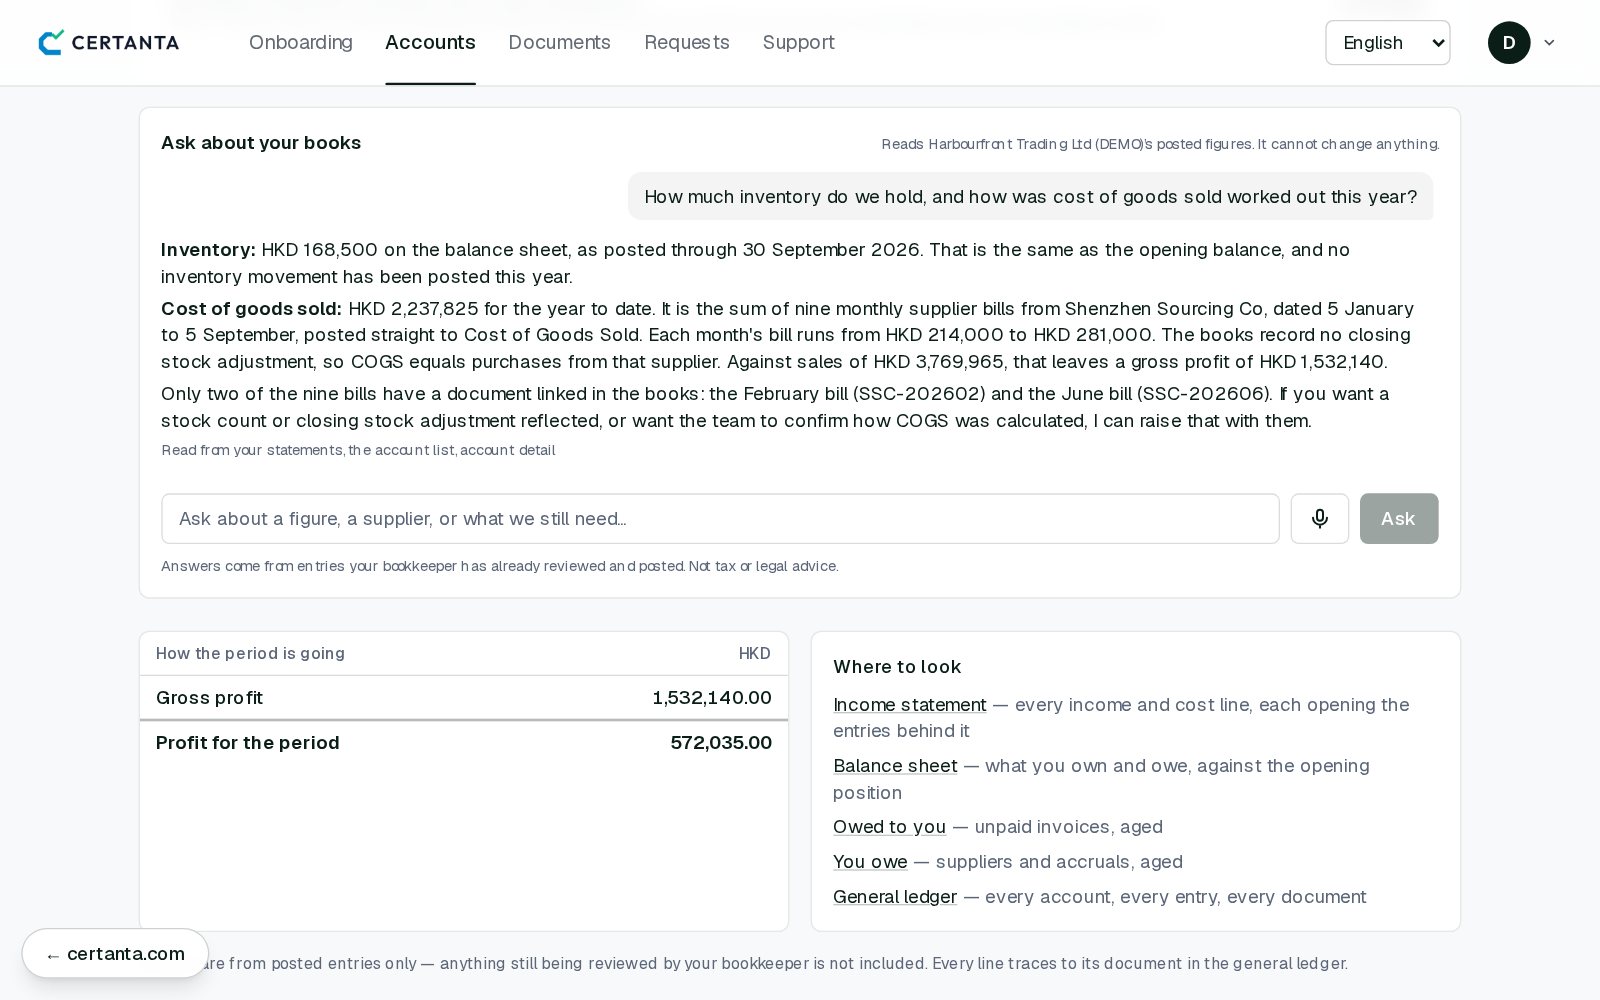Click the 'Where to look' heading

897,667
